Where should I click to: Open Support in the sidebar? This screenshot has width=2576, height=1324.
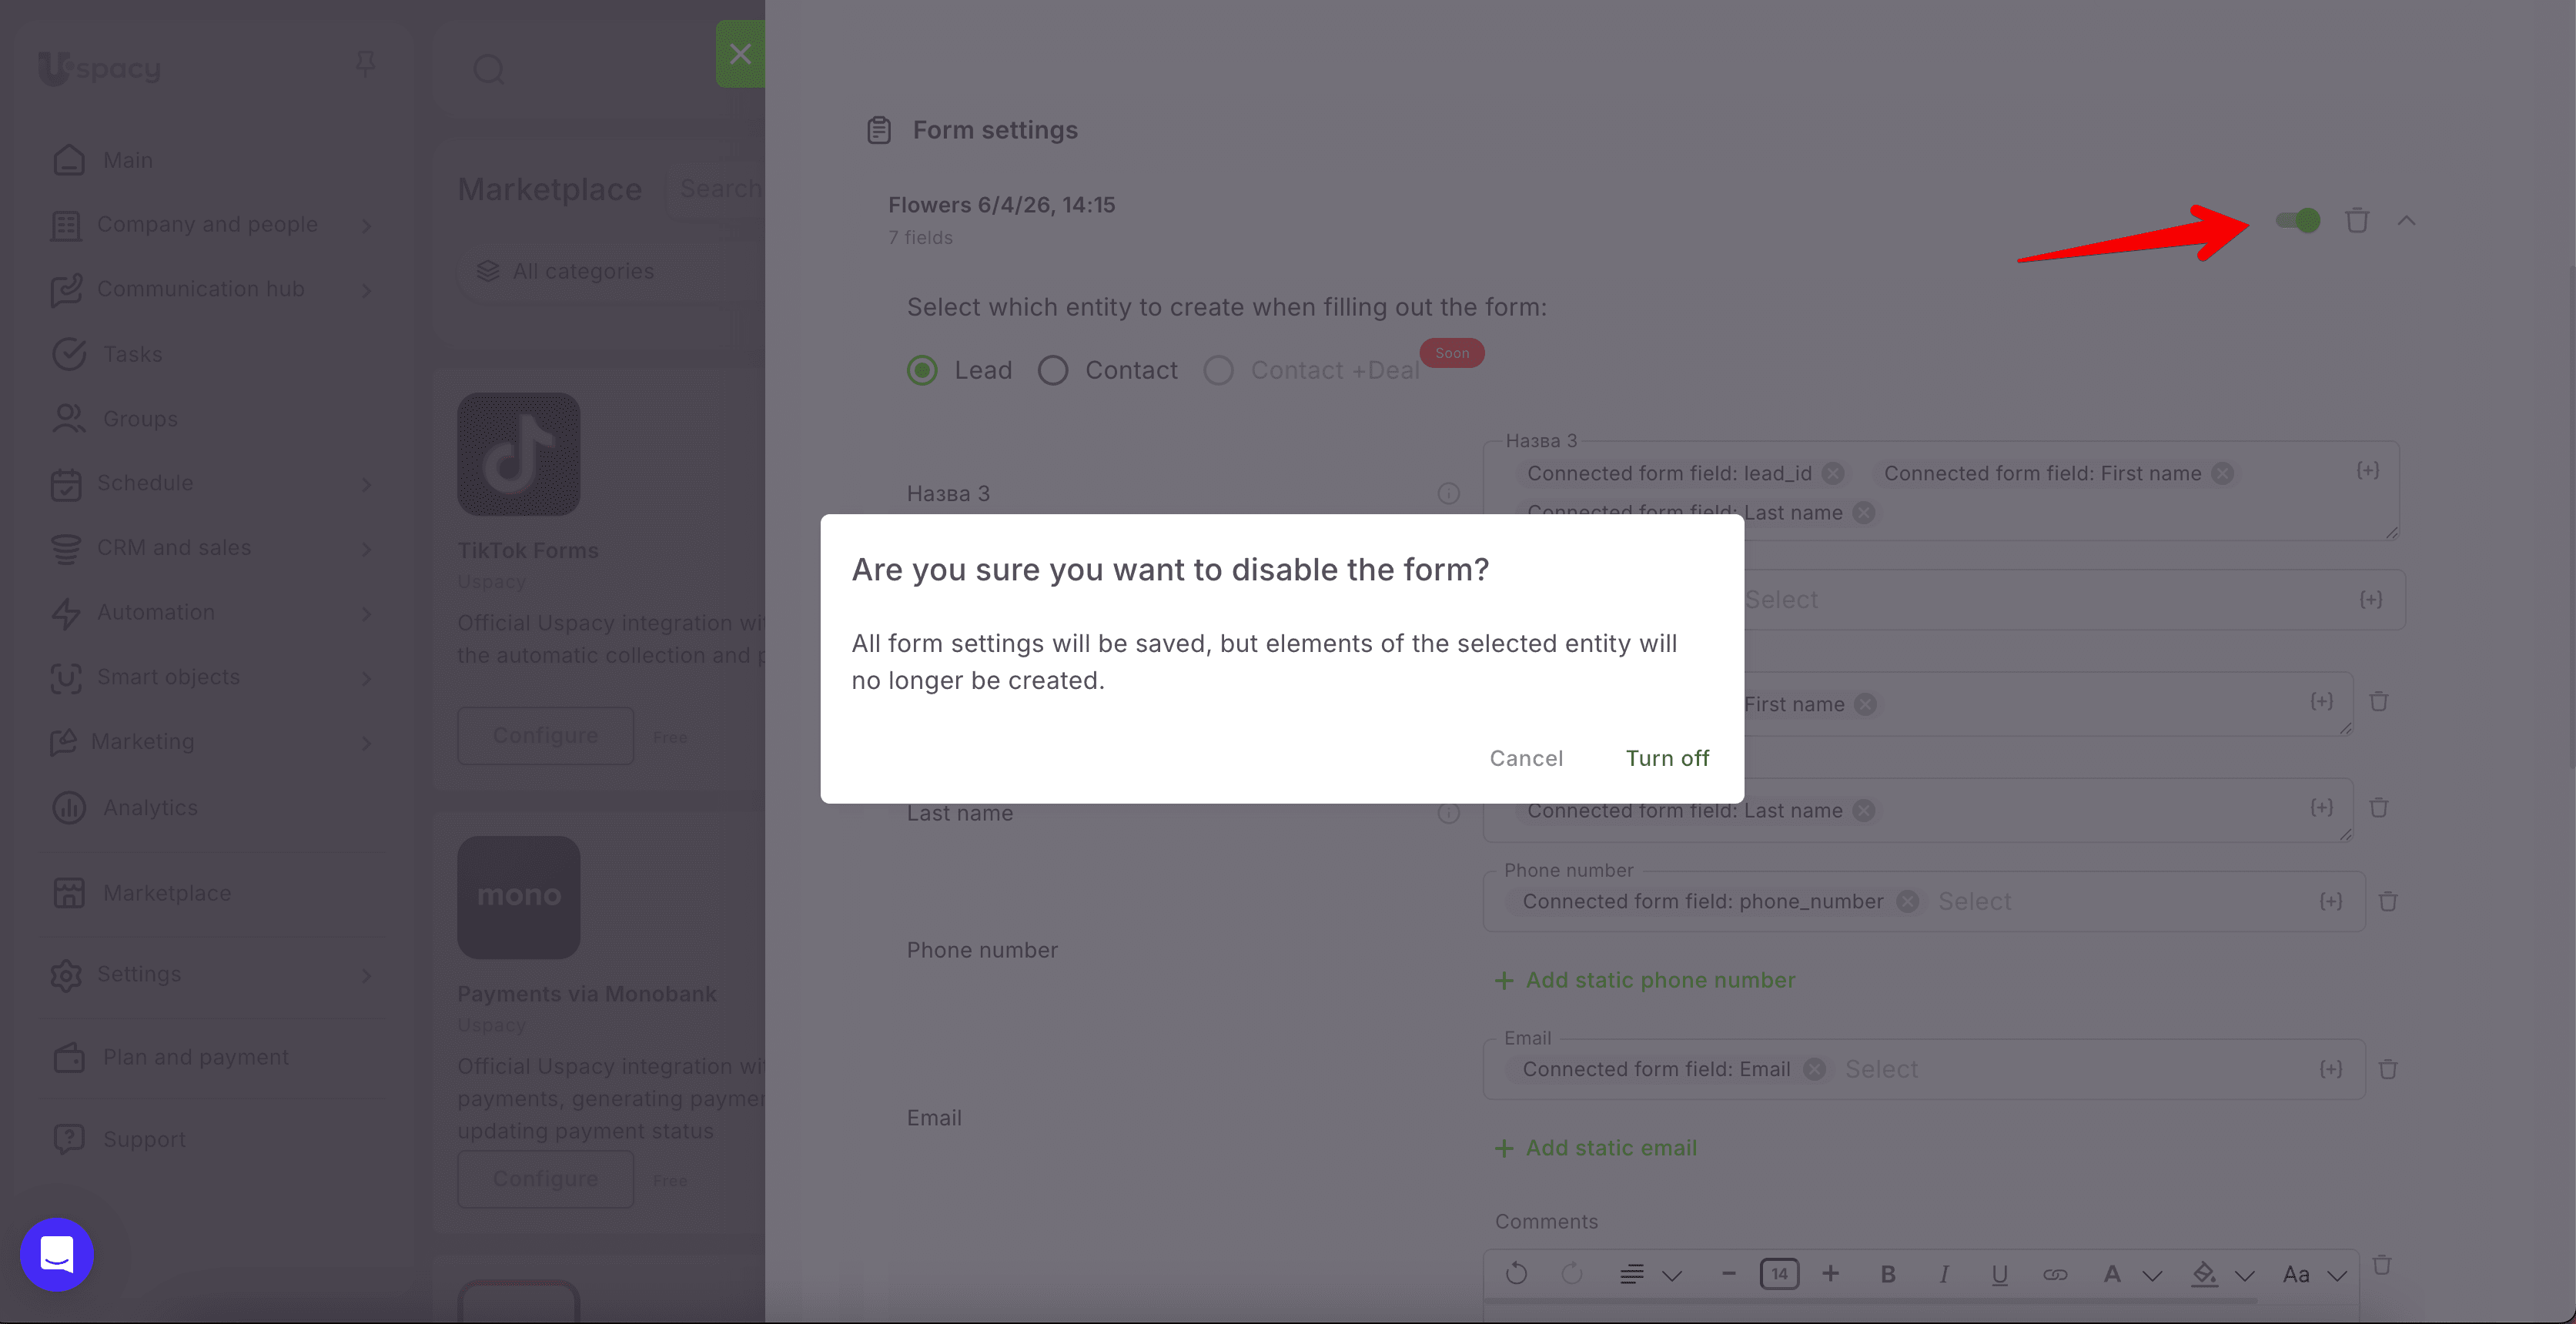pyautogui.click(x=144, y=1139)
